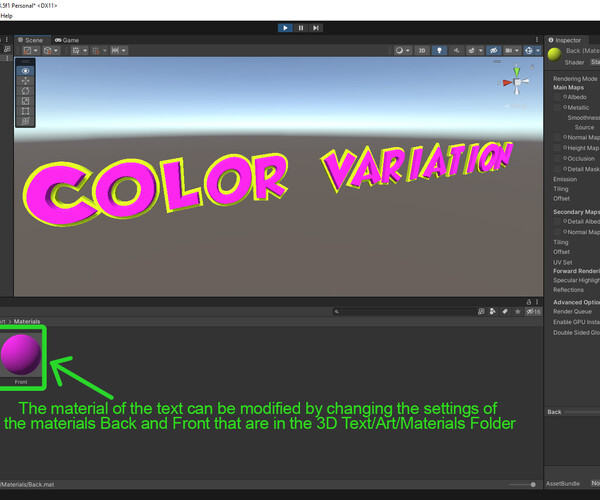Open the AssetBundle dropdown

pyautogui.click(x=595, y=483)
